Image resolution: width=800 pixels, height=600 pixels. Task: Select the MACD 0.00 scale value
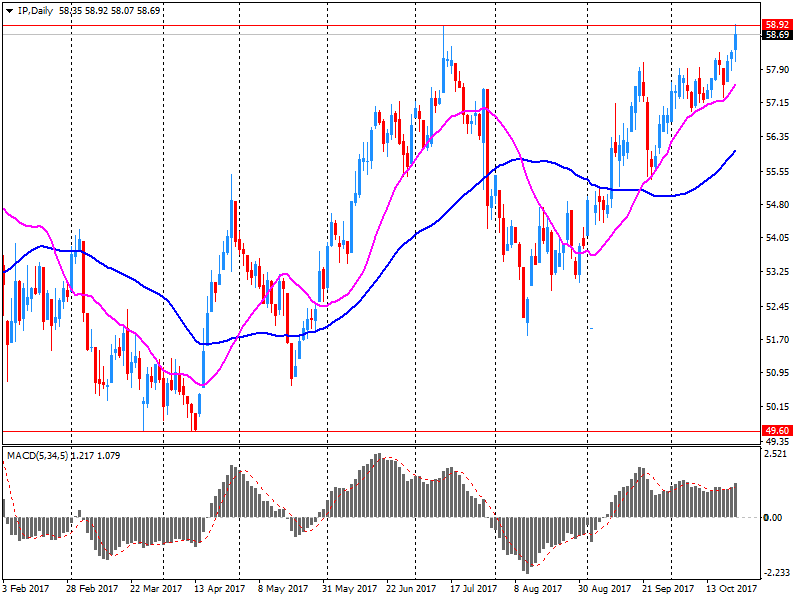(772, 518)
